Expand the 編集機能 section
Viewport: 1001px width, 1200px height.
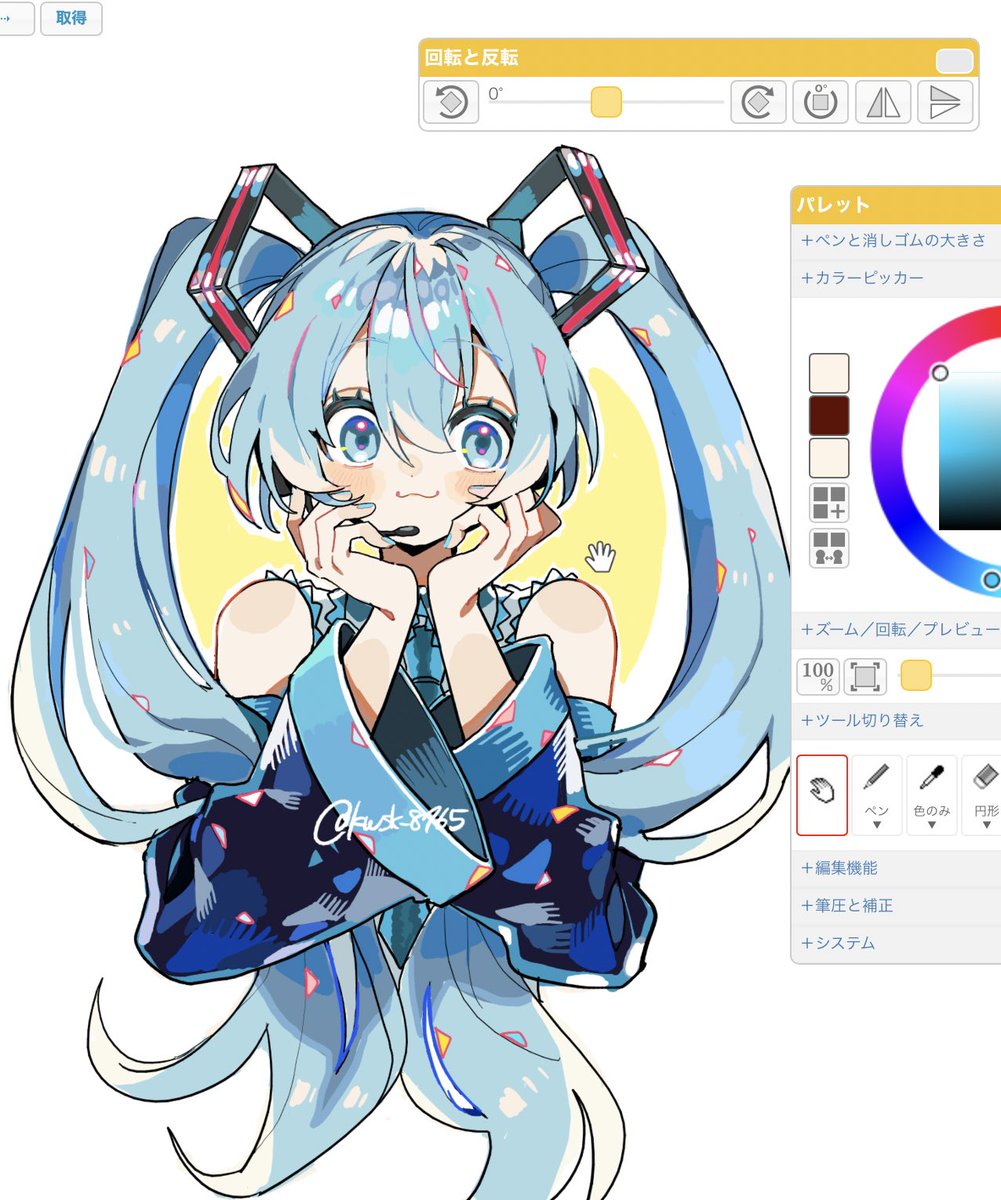[843, 868]
